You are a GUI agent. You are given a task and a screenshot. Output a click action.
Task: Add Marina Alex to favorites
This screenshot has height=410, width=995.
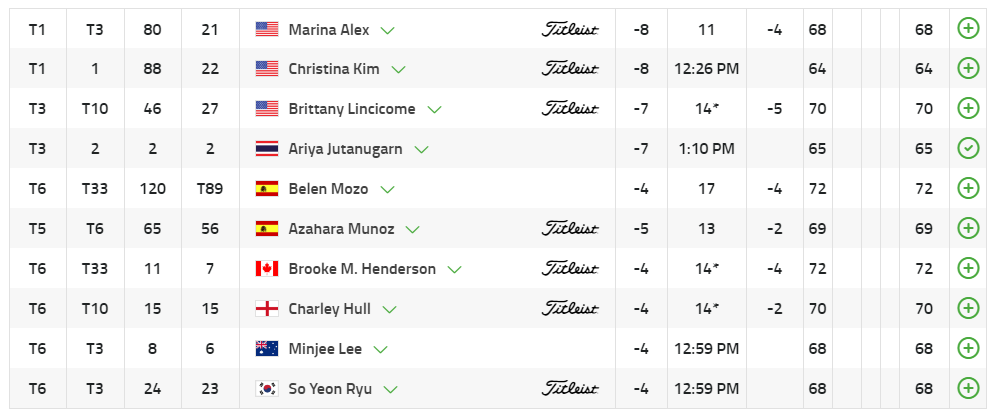[967, 29]
